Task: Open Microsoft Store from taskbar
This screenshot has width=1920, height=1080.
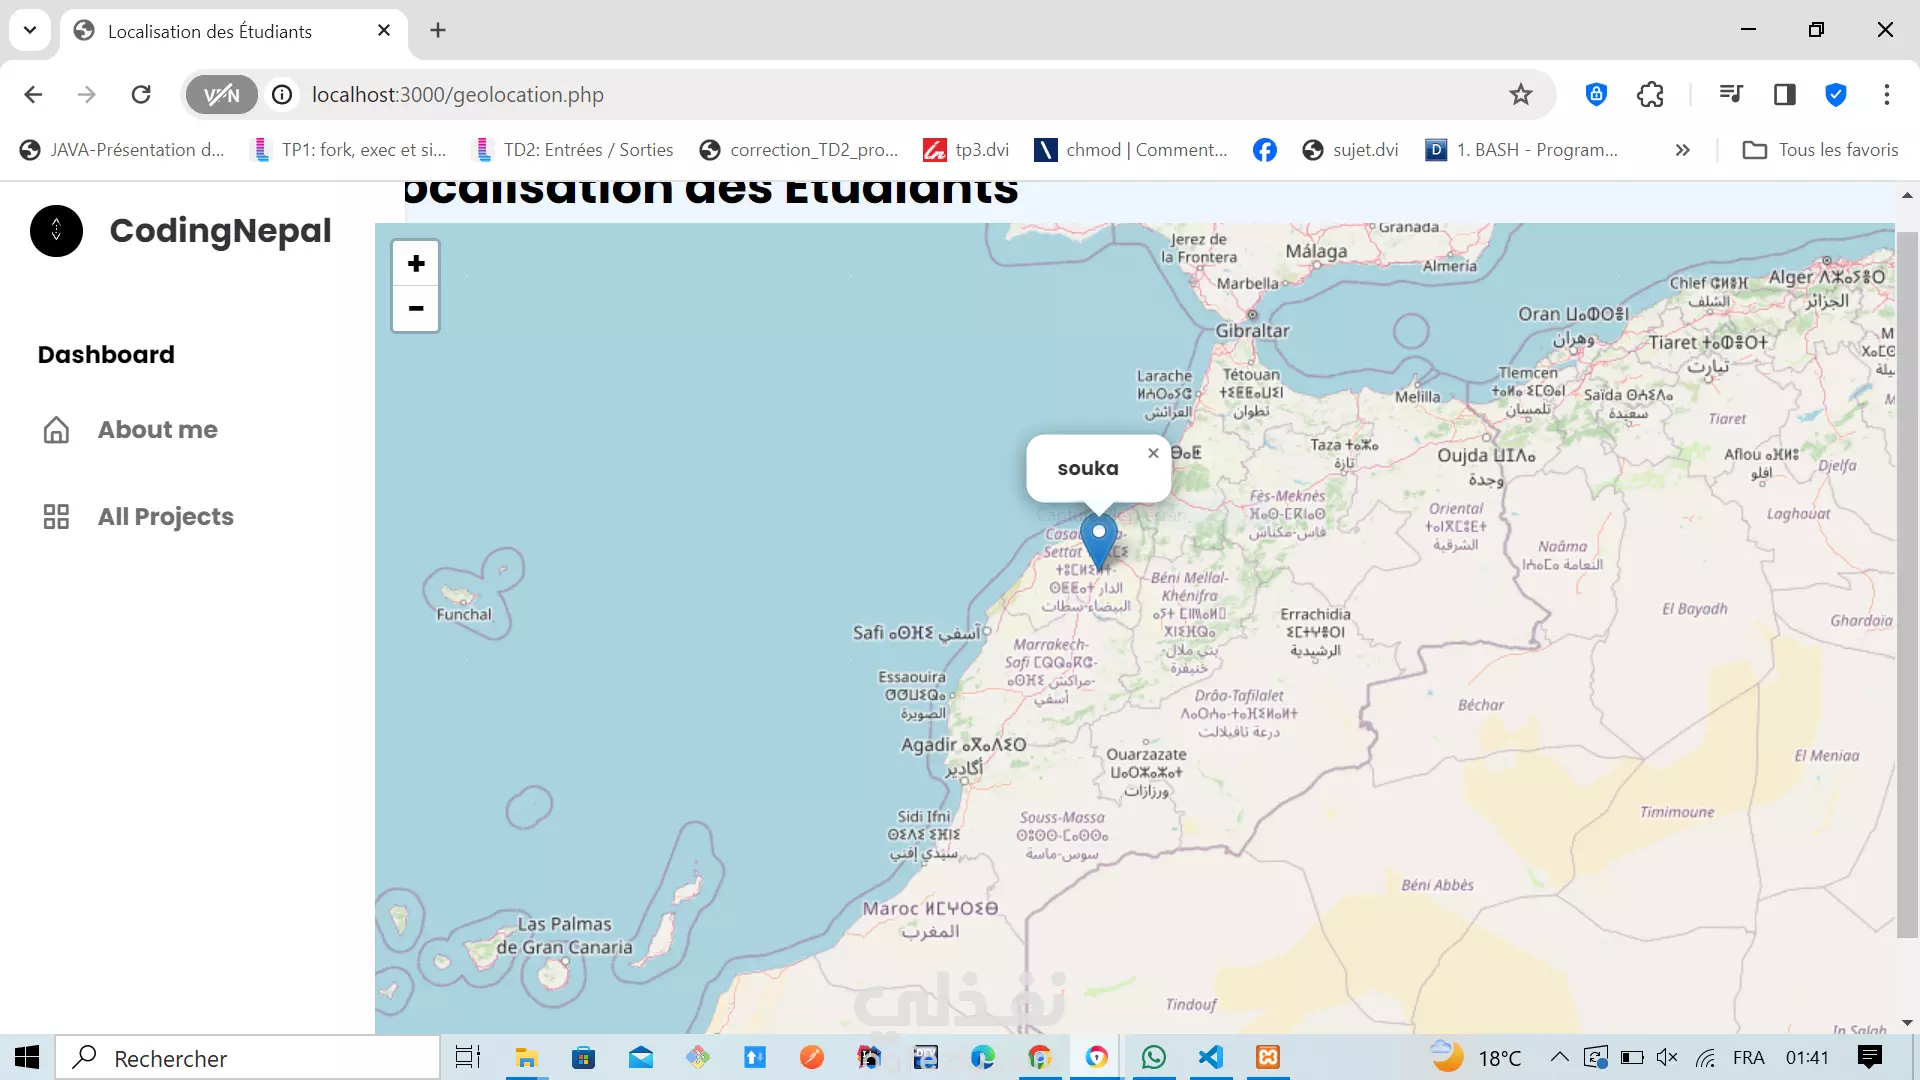Action: pyautogui.click(x=583, y=1058)
